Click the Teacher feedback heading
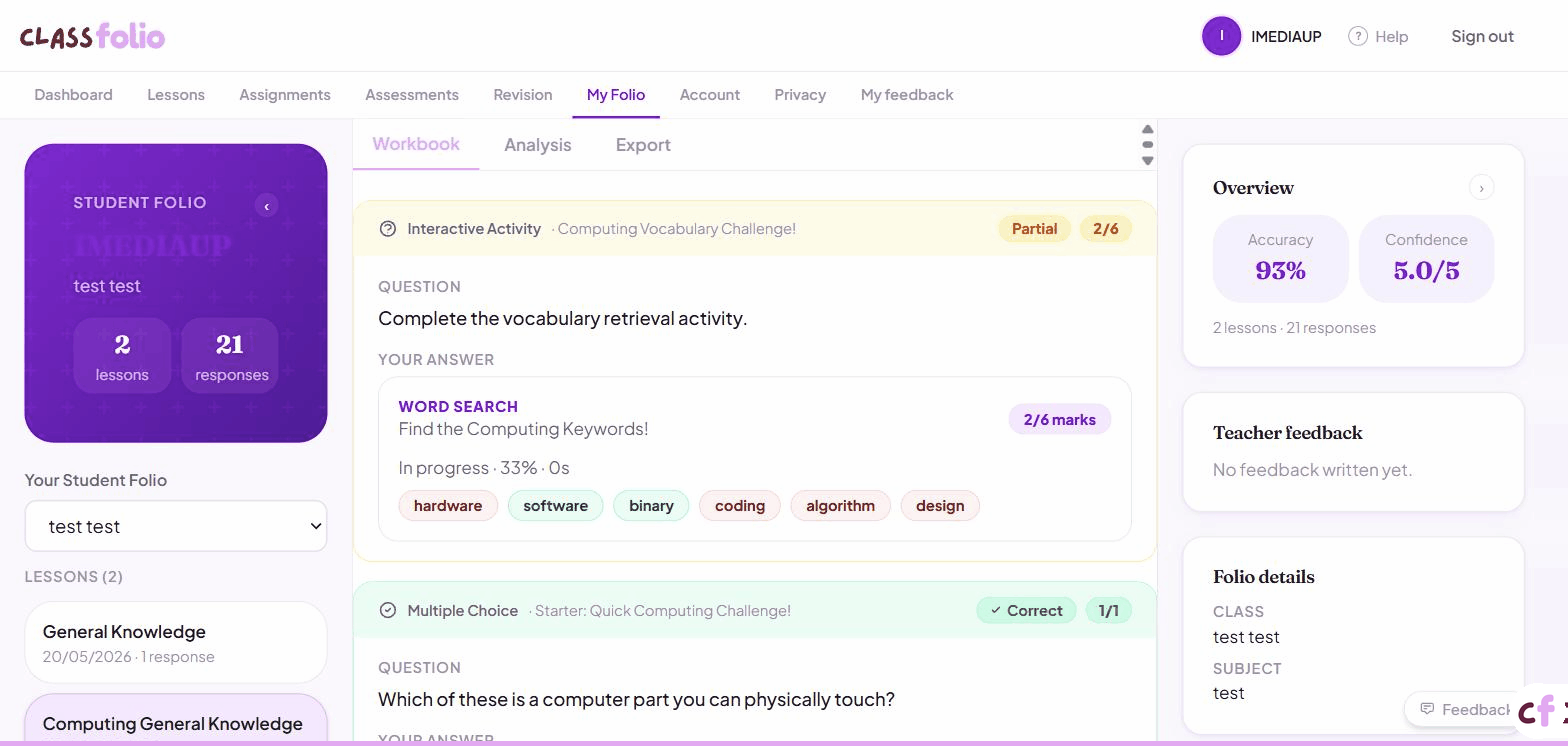Screen dimensions: 1568x746 [x=1288, y=433]
